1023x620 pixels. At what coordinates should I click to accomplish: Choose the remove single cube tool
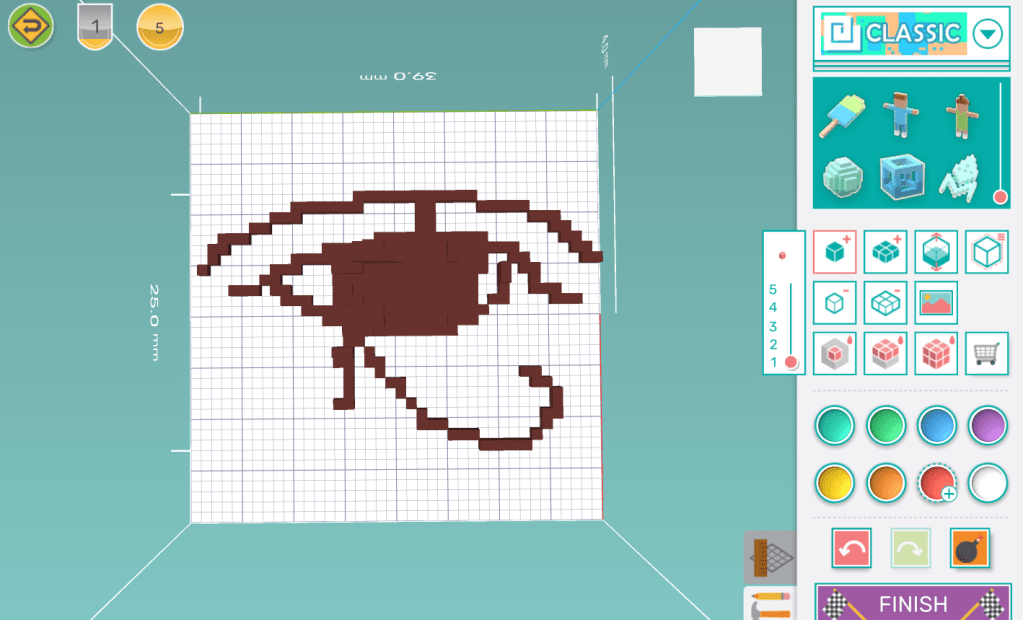834,302
